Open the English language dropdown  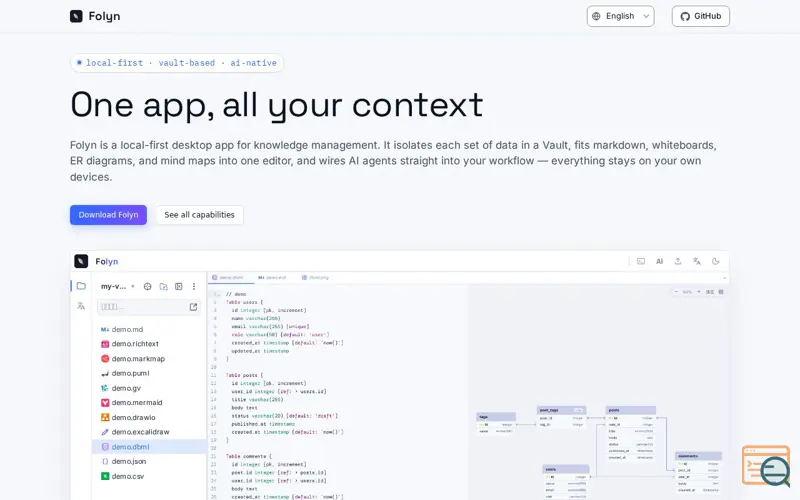pos(620,16)
